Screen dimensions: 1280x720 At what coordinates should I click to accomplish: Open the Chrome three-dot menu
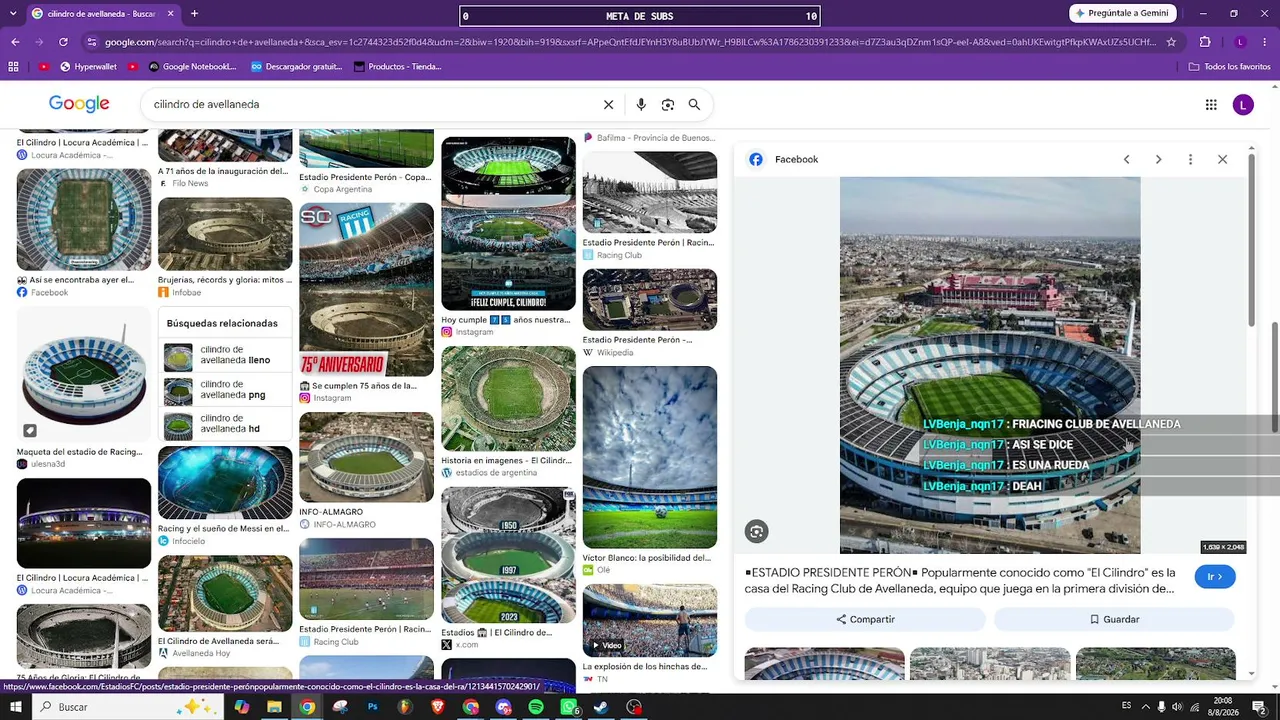1265,42
